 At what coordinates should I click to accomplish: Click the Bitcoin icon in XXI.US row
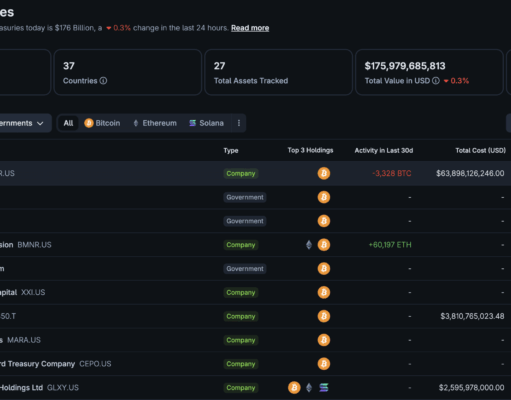point(324,292)
